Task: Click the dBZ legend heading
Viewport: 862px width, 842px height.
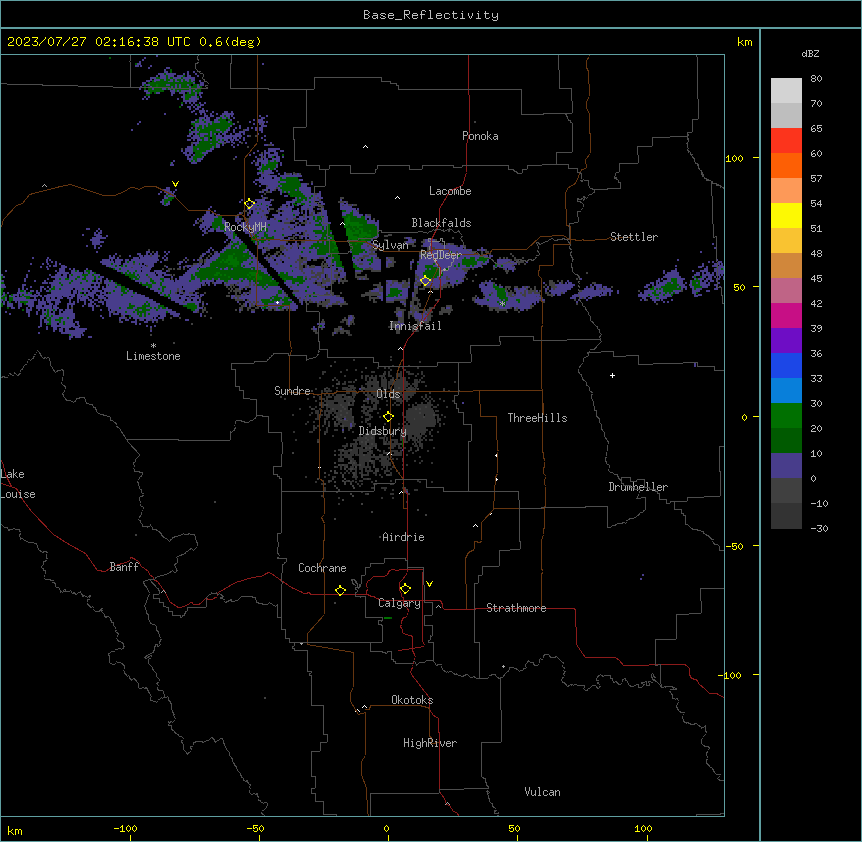Action: tap(810, 53)
